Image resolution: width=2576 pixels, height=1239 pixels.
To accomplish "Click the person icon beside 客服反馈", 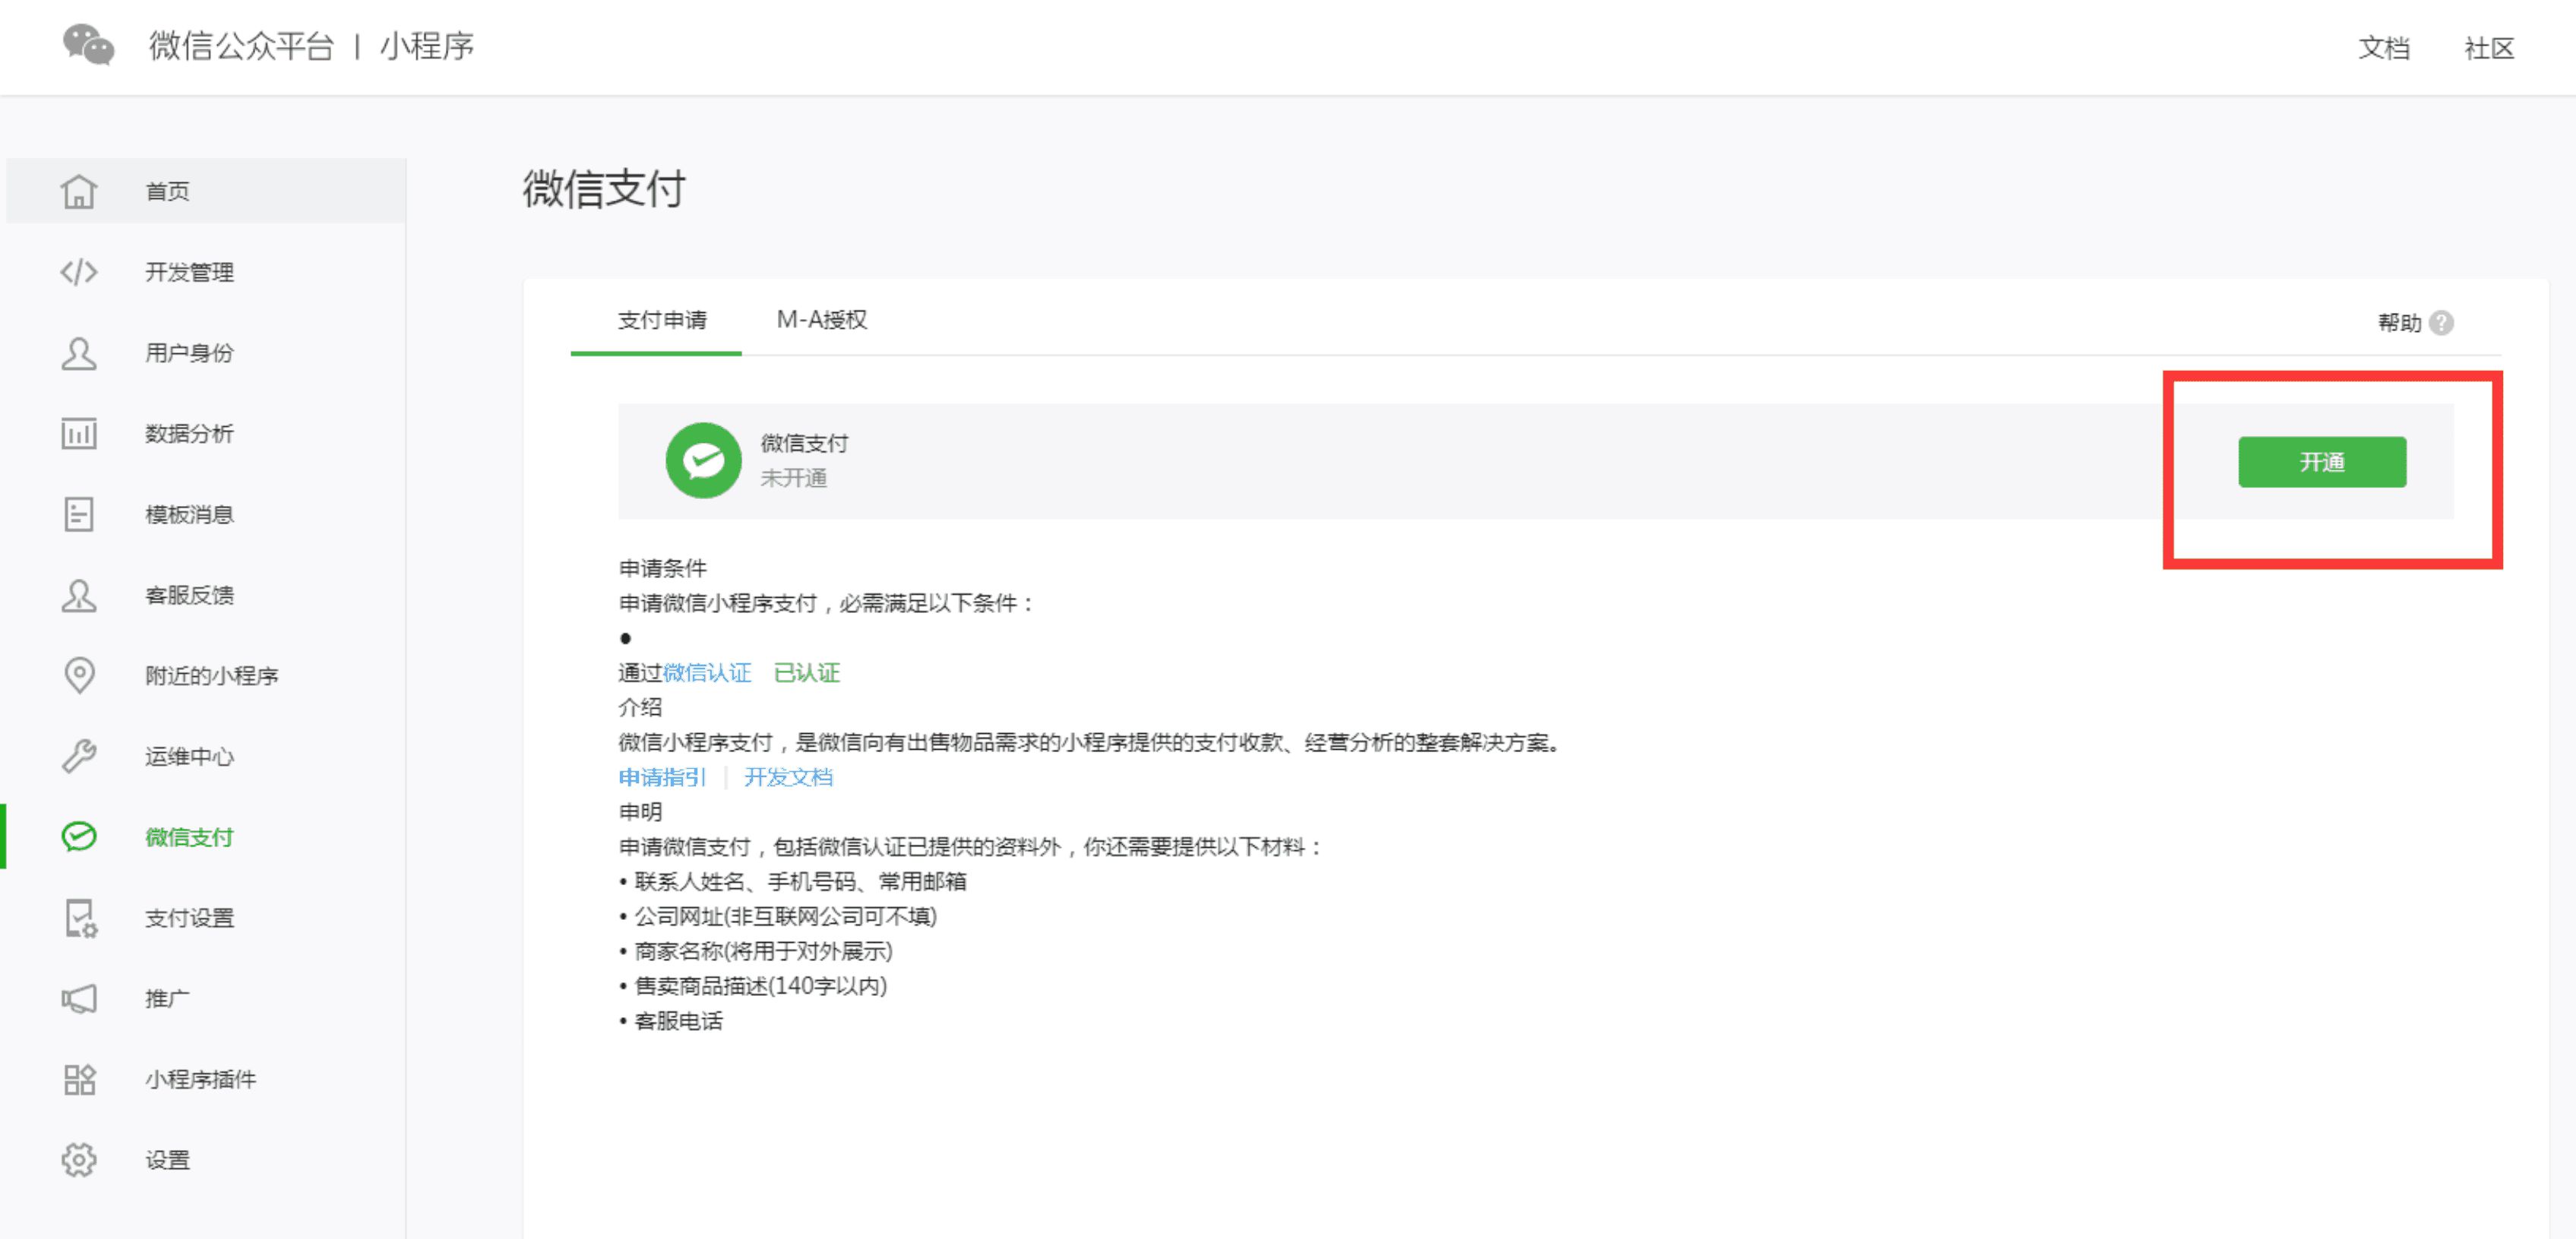I will tap(79, 595).
